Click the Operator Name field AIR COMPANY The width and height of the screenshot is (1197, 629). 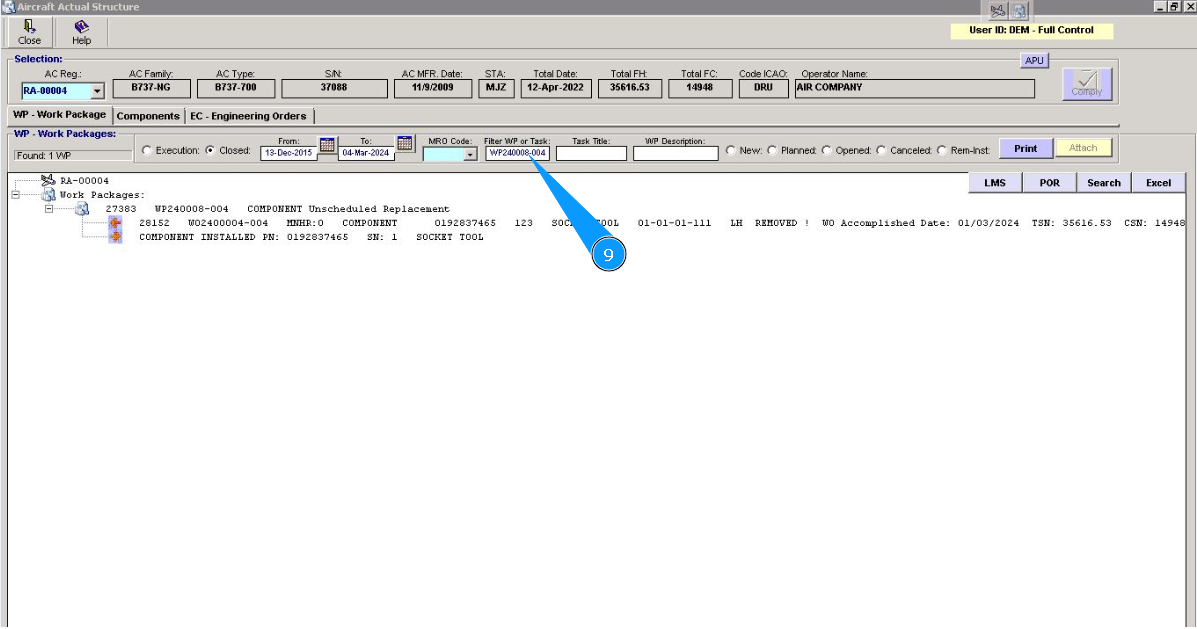915,89
